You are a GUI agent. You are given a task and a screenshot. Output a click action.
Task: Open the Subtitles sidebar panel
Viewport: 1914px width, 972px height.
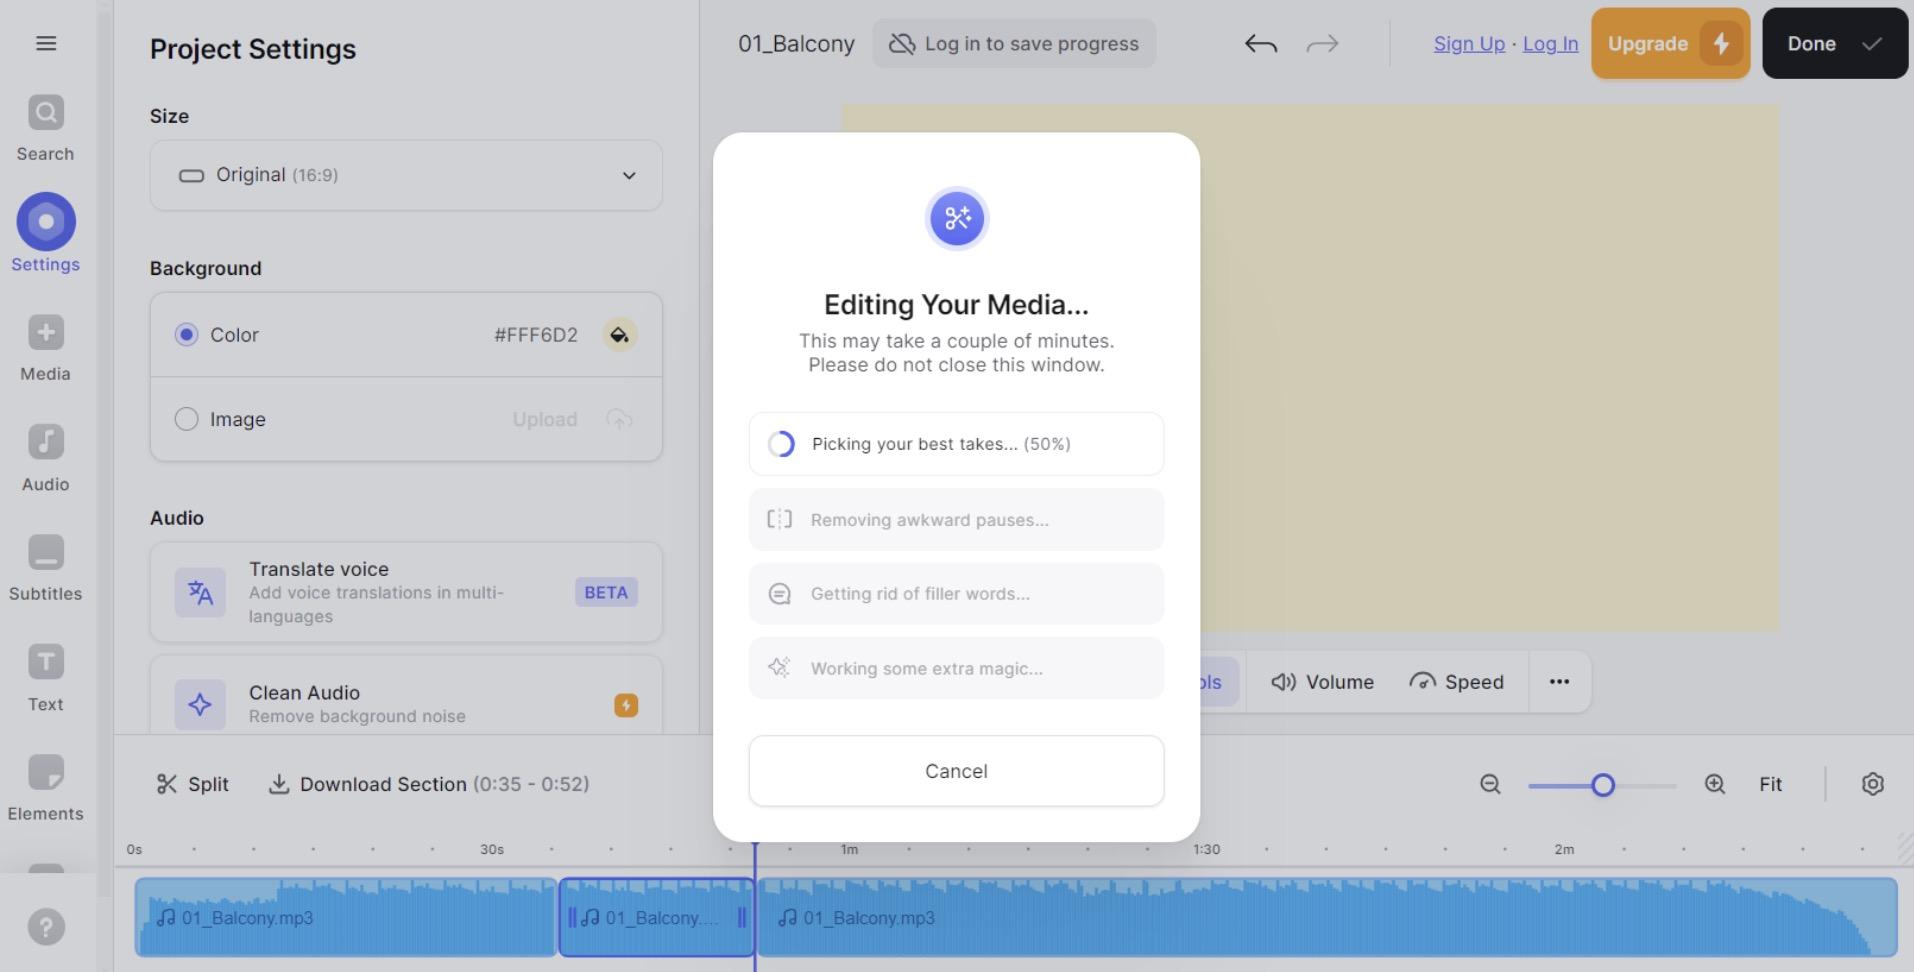click(x=45, y=569)
